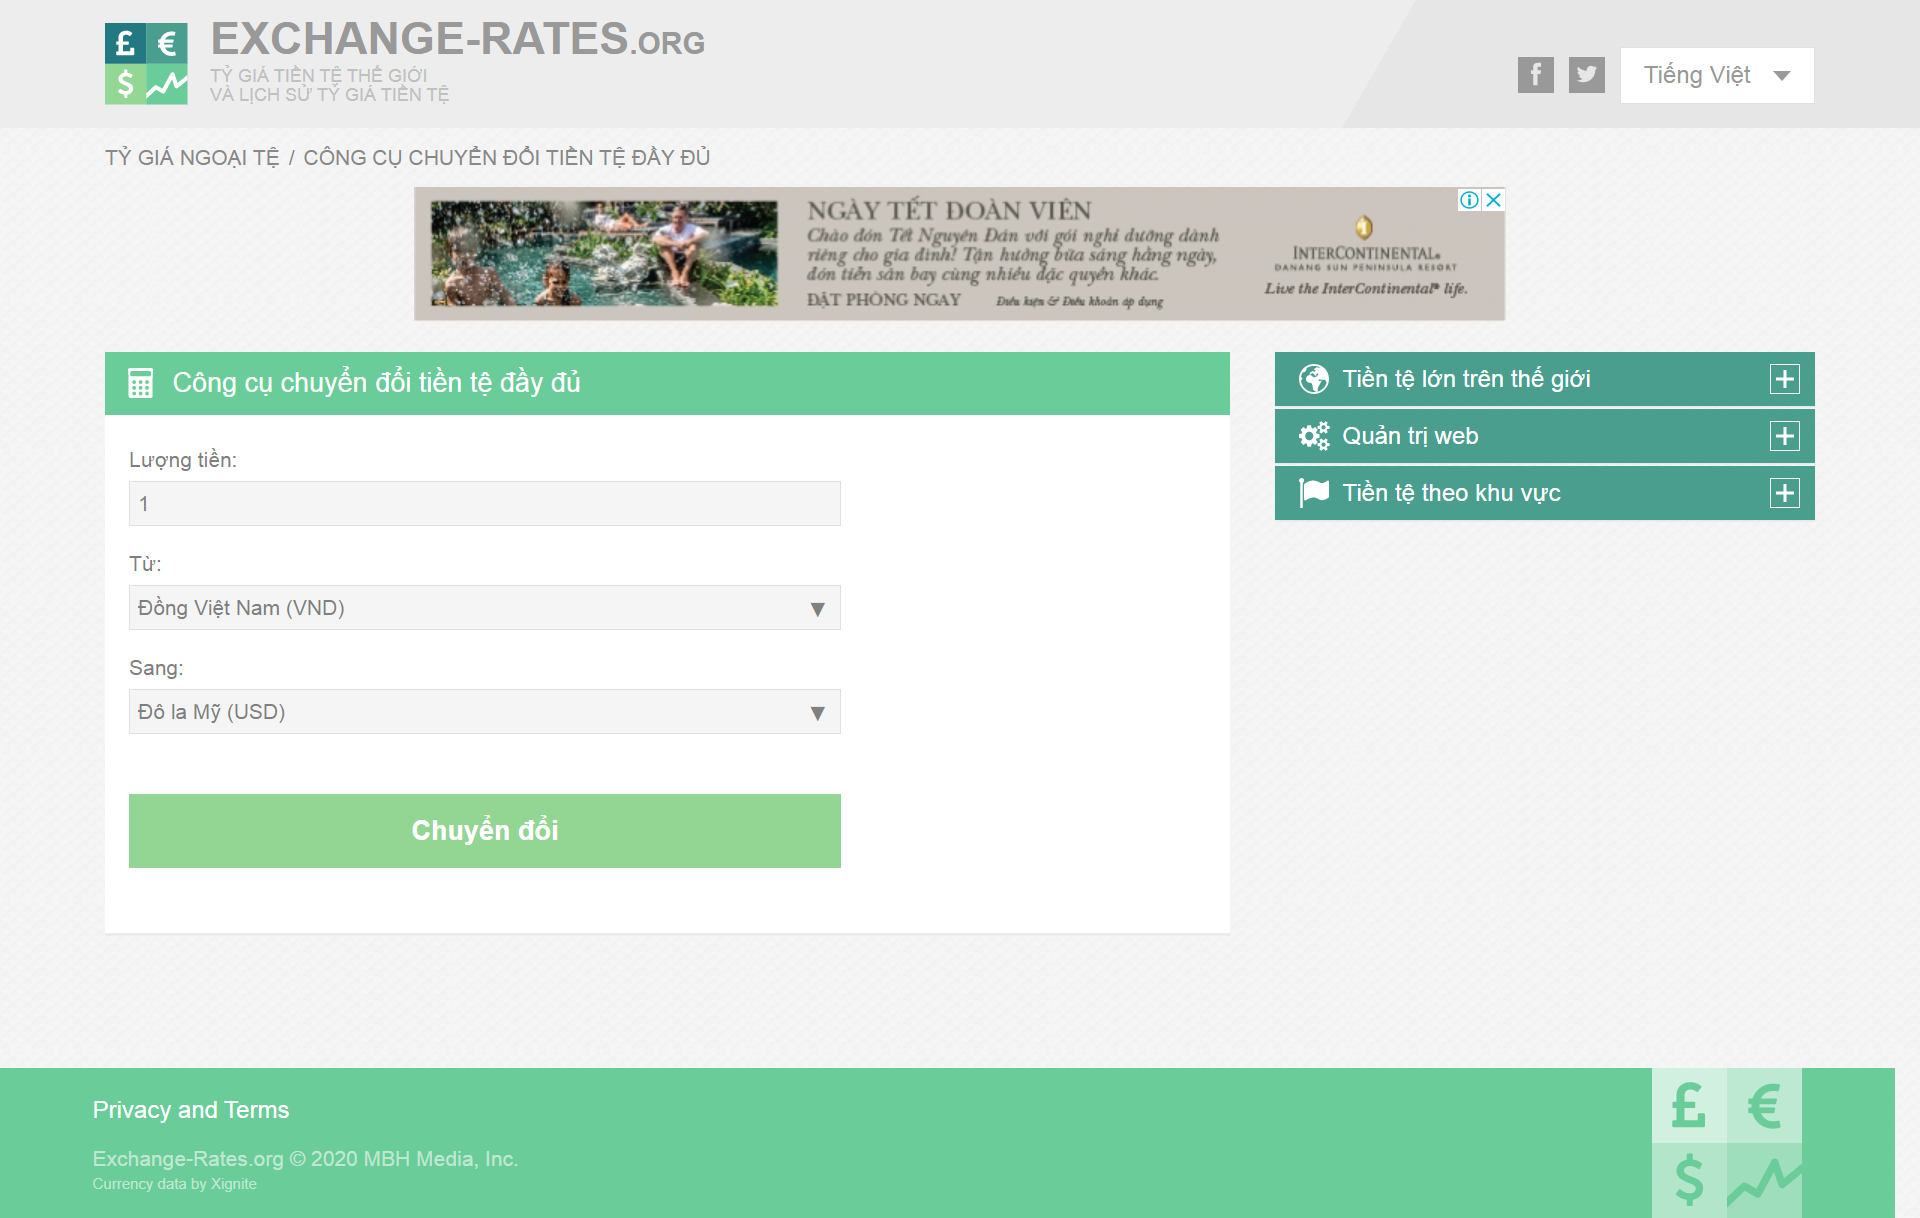Click the calculator icon in converter header
The image size is (1920, 1218).
point(141,383)
